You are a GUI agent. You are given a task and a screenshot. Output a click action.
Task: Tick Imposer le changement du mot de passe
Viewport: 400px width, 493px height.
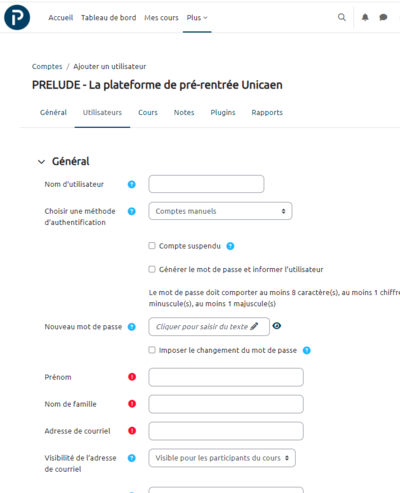click(x=152, y=350)
